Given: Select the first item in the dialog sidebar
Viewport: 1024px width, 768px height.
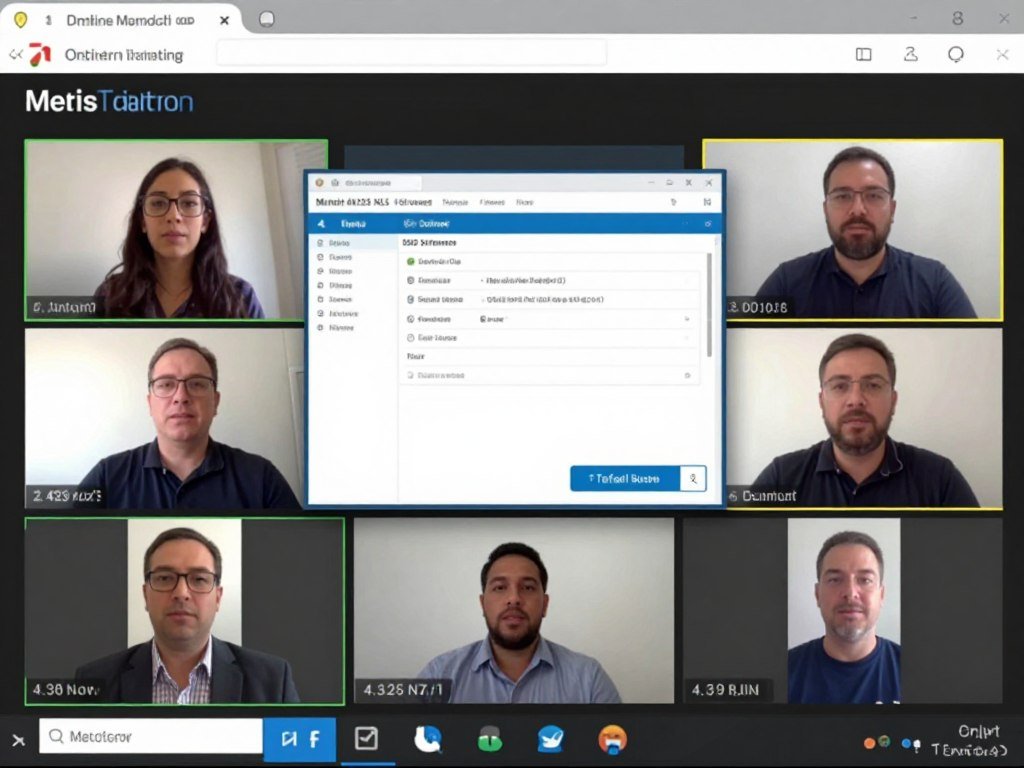Looking at the screenshot, I should pyautogui.click(x=340, y=243).
